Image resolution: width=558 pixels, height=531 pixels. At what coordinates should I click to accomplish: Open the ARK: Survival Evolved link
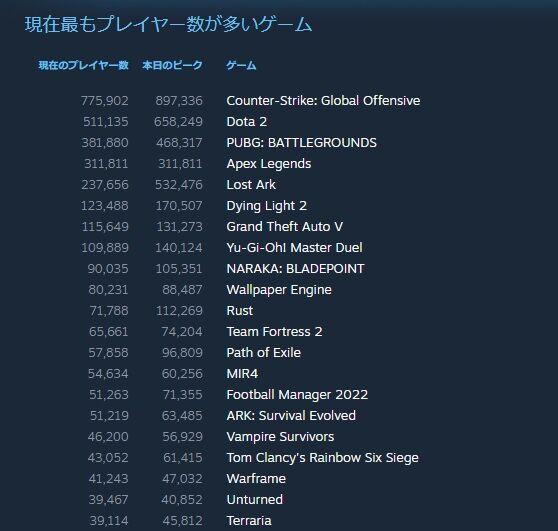click(291, 416)
